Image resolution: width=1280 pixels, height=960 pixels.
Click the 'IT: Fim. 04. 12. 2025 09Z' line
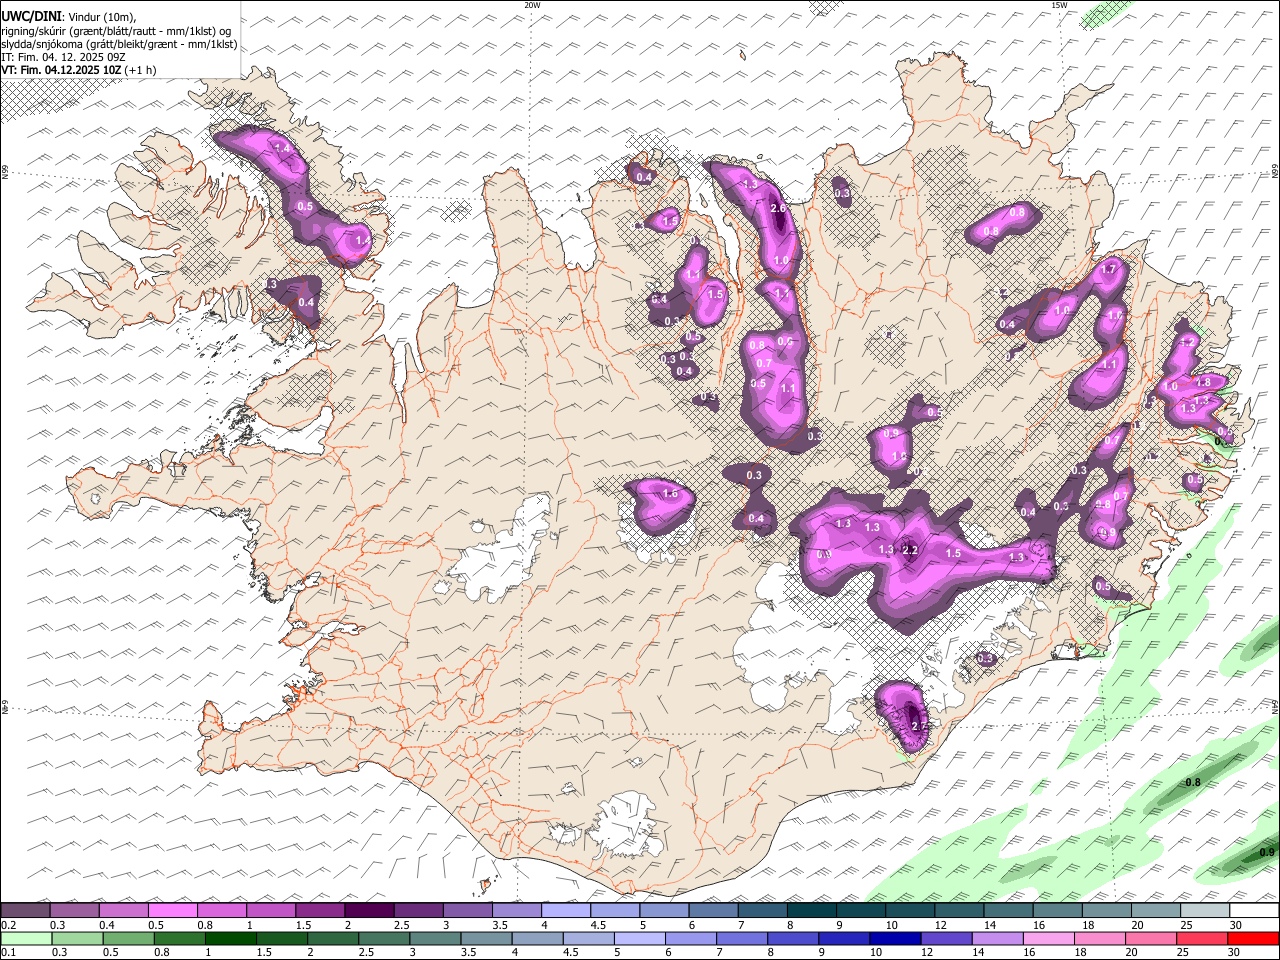tap(63, 57)
